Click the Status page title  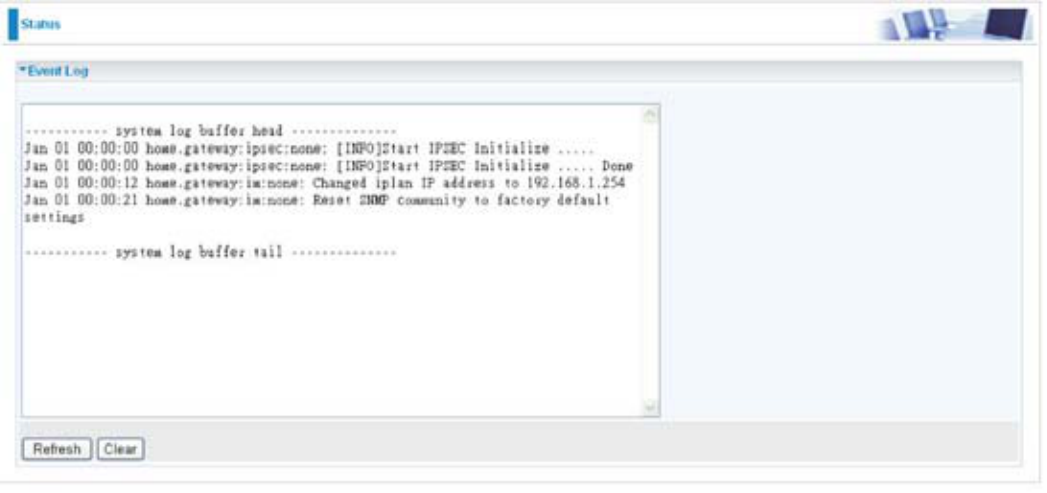pyautogui.click(x=41, y=24)
